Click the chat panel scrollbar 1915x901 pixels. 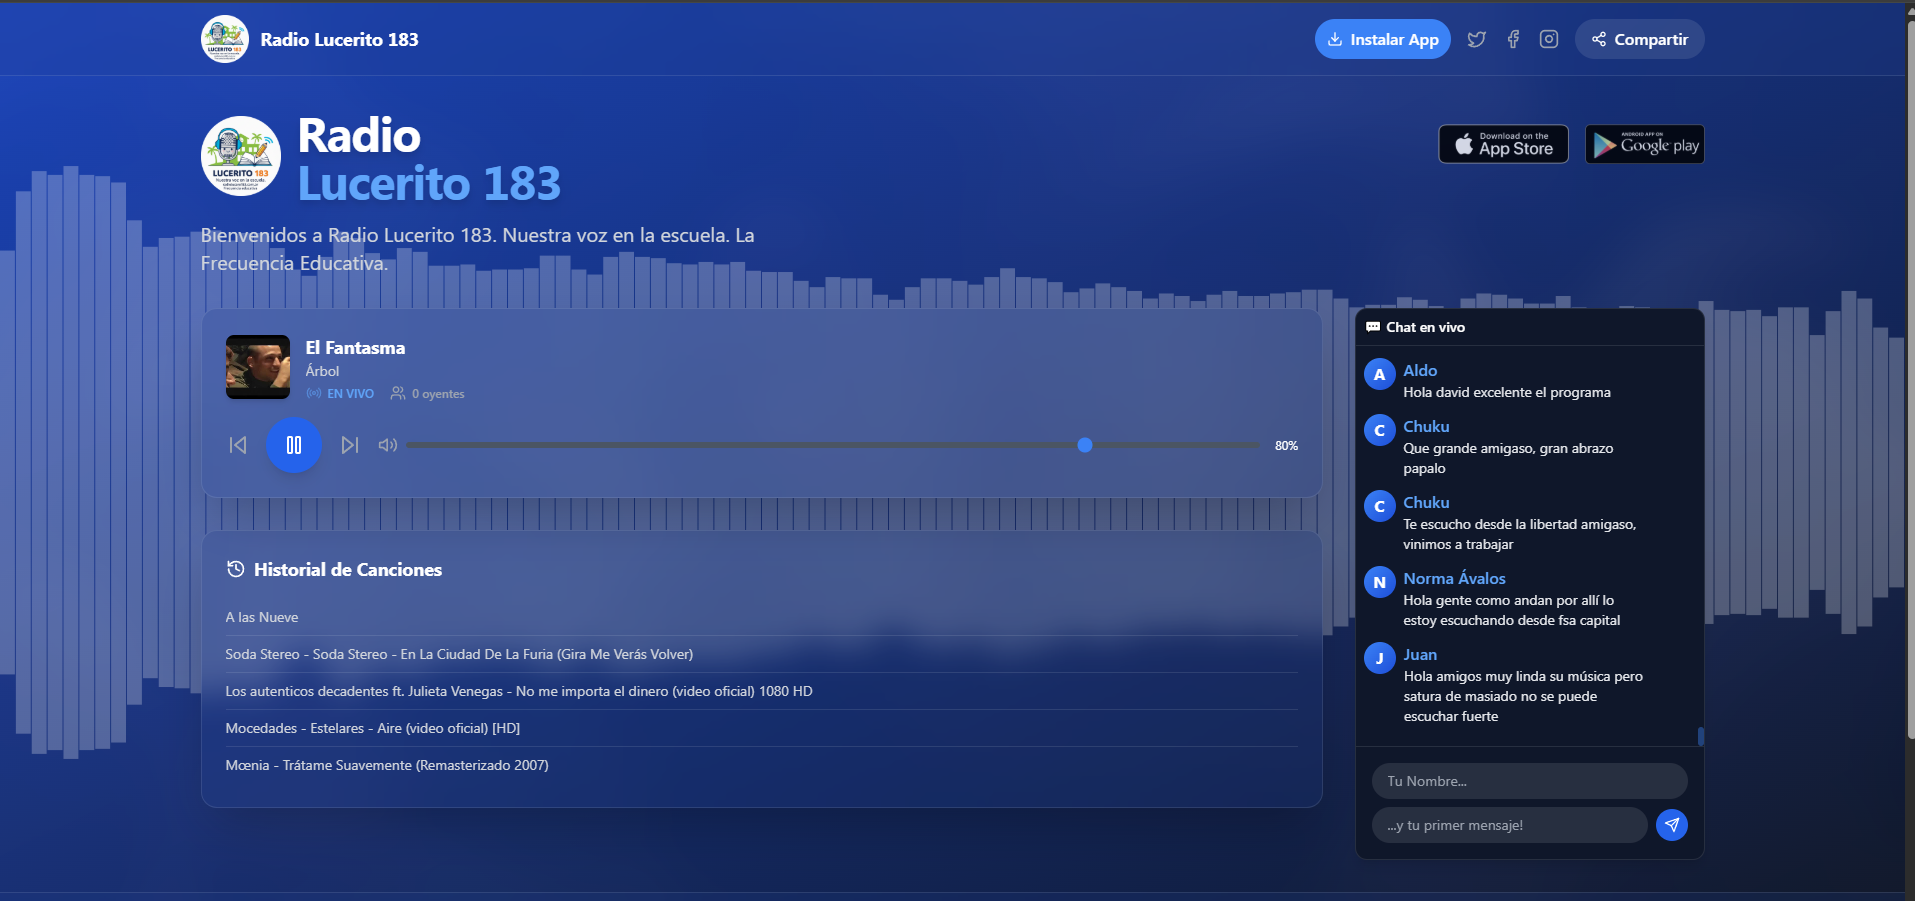[1700, 736]
